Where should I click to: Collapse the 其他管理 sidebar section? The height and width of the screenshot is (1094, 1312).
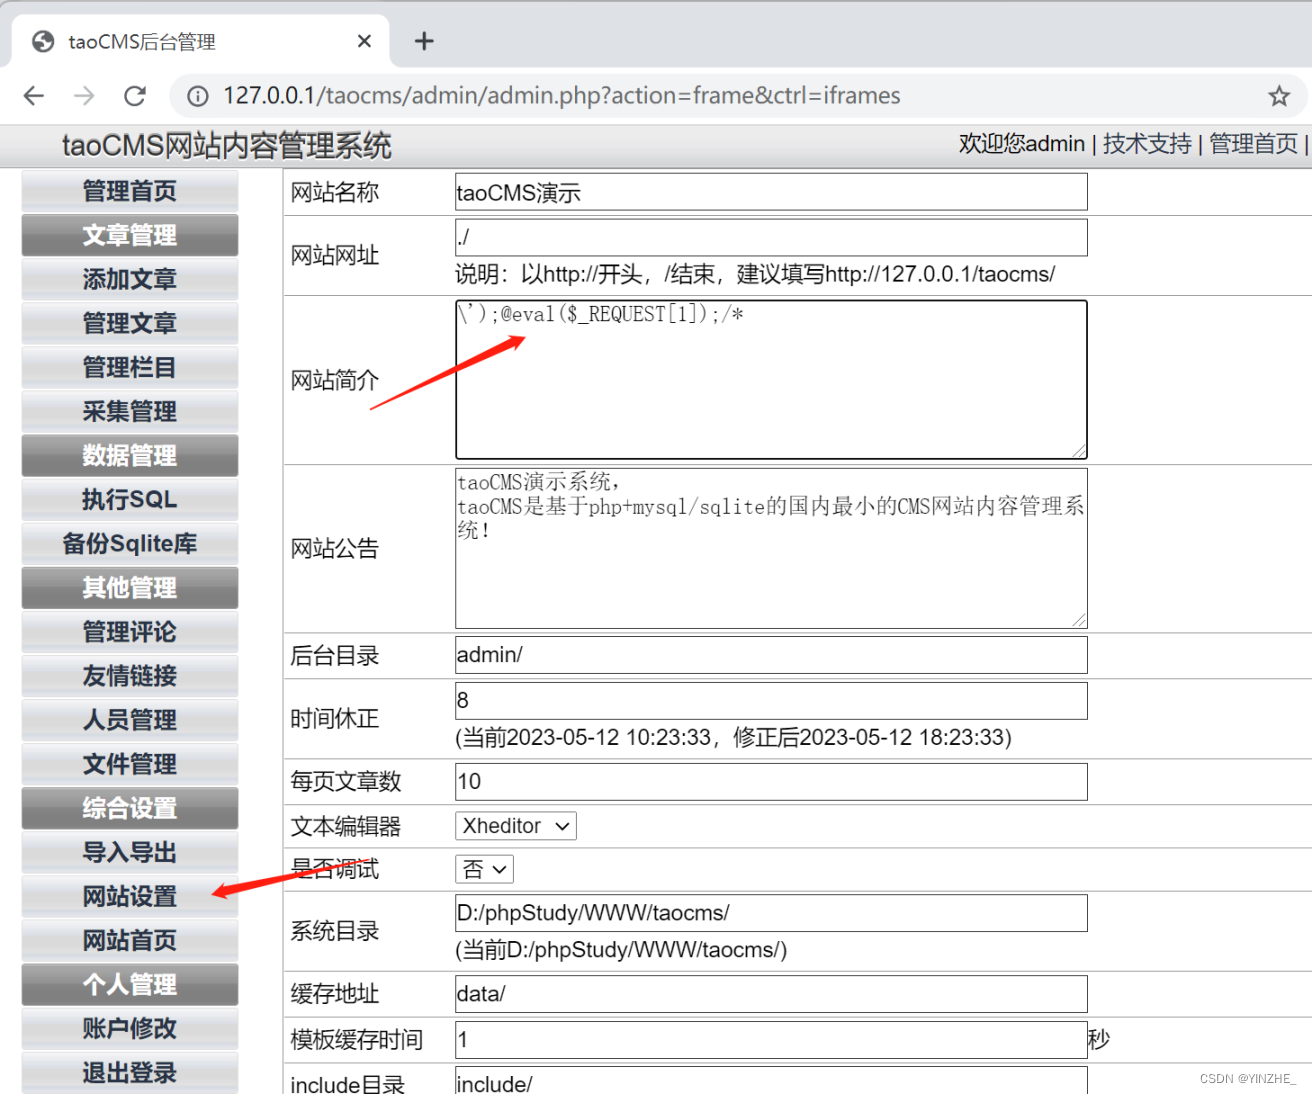coord(130,588)
